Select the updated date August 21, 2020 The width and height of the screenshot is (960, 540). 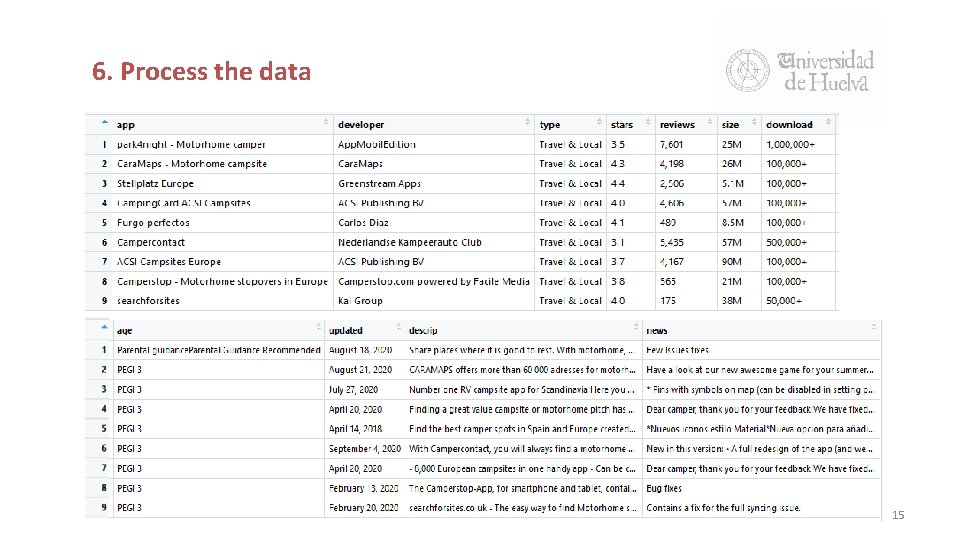coord(361,370)
